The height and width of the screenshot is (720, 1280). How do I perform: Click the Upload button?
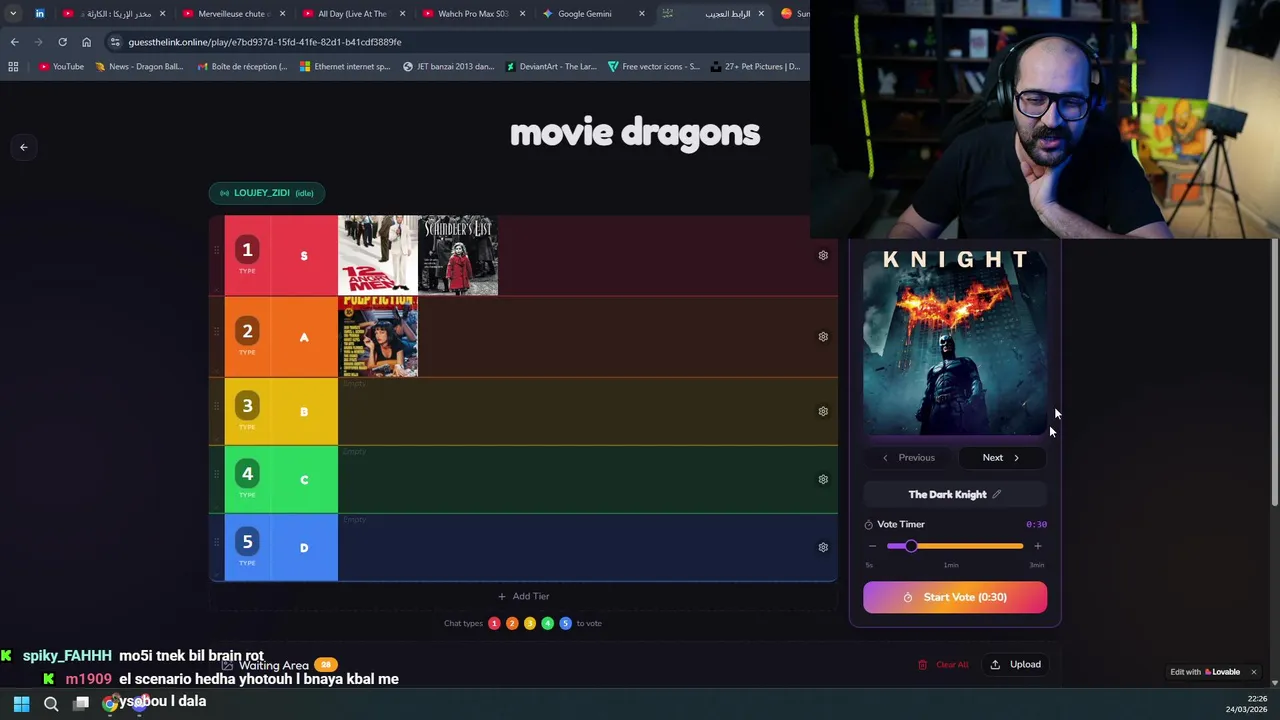coord(1016,664)
